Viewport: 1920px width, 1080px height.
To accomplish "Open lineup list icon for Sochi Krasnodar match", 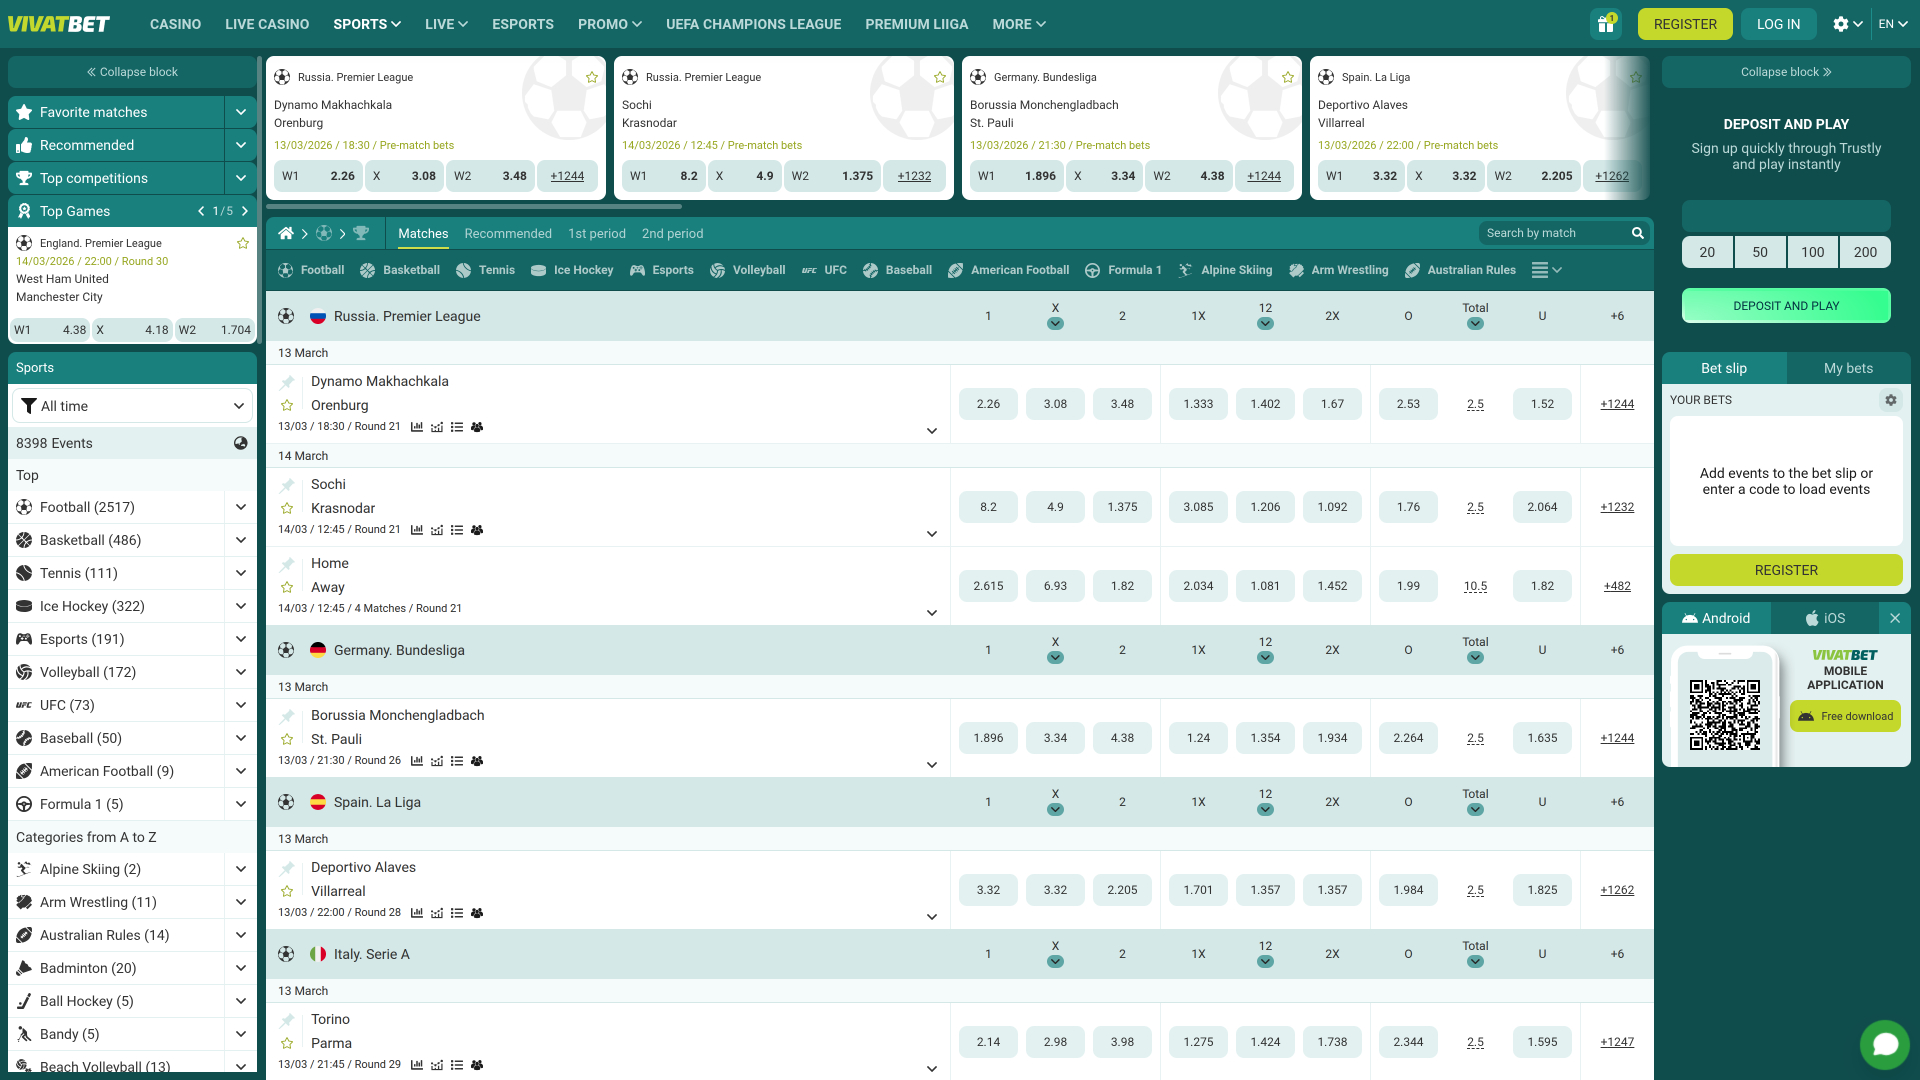I will click(x=457, y=530).
